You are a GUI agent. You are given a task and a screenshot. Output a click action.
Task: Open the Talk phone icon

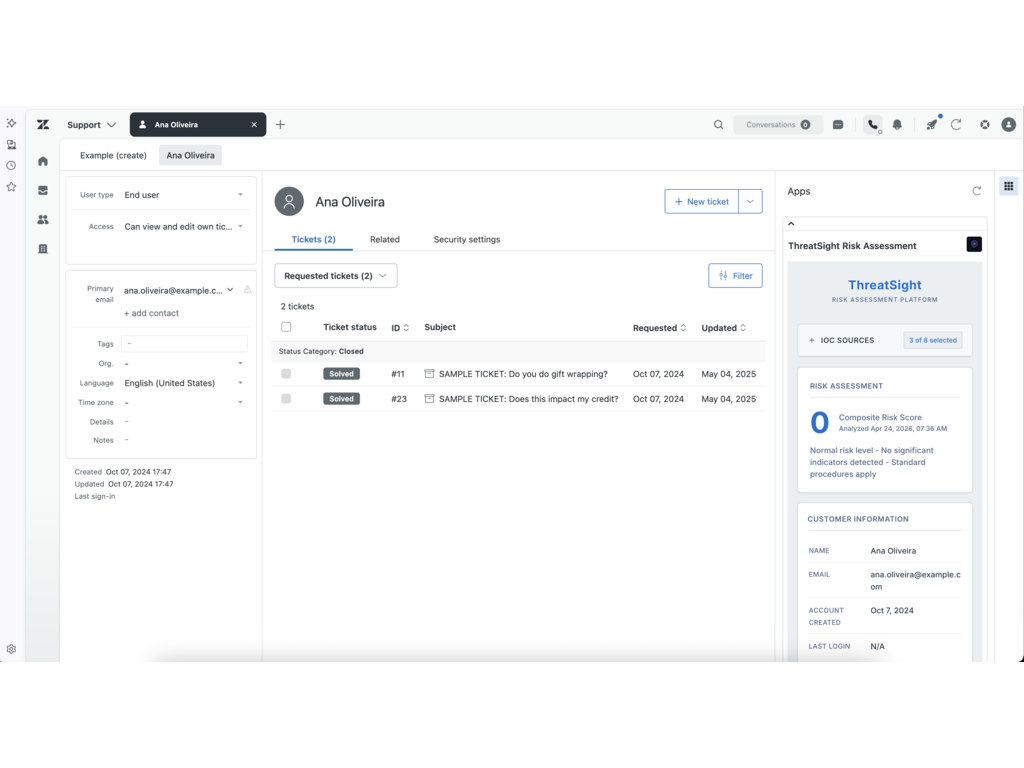coord(872,125)
